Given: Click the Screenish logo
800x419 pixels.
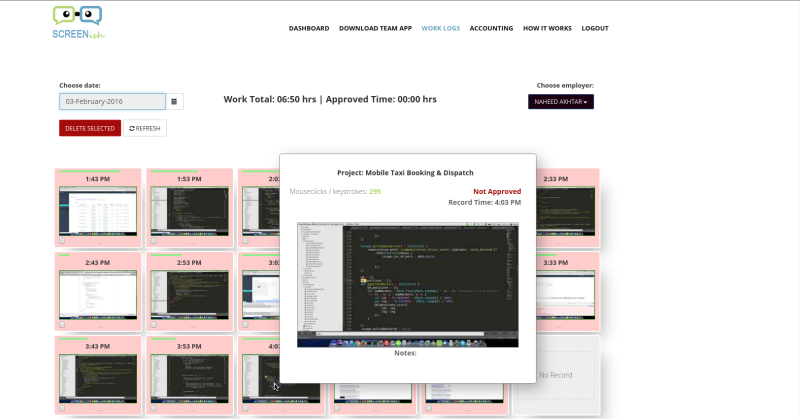Looking at the screenshot, I should (79, 22).
